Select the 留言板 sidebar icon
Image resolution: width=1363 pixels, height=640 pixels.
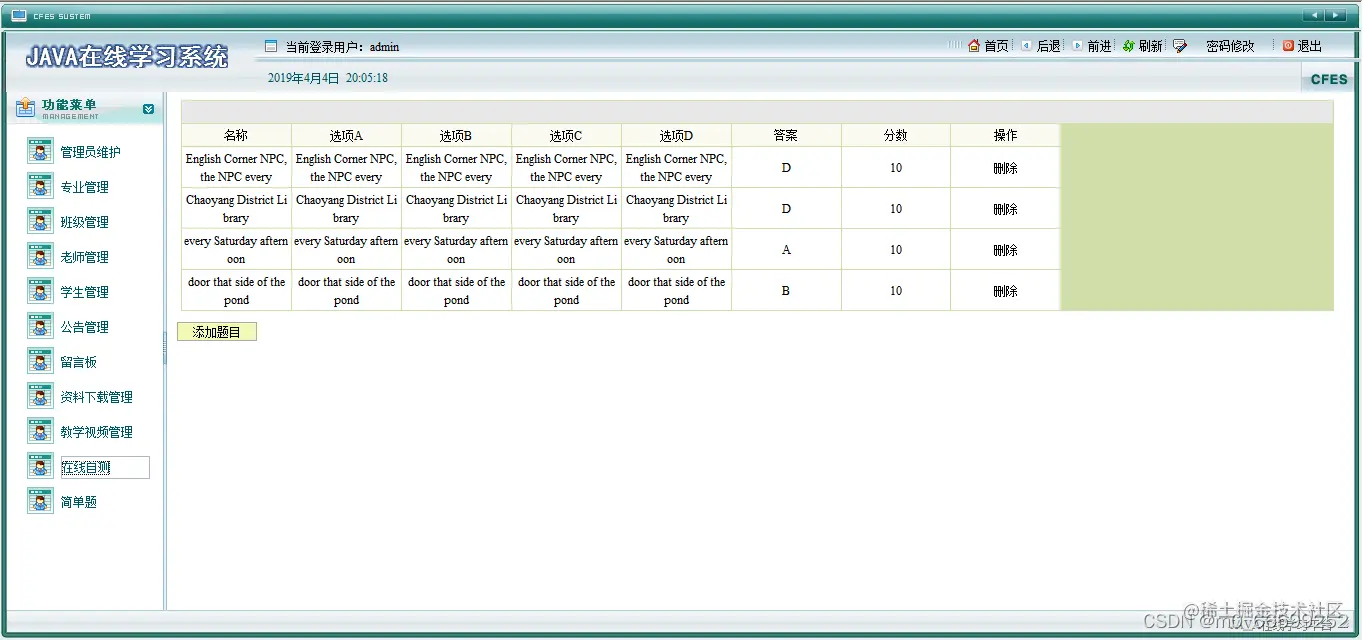(40, 362)
